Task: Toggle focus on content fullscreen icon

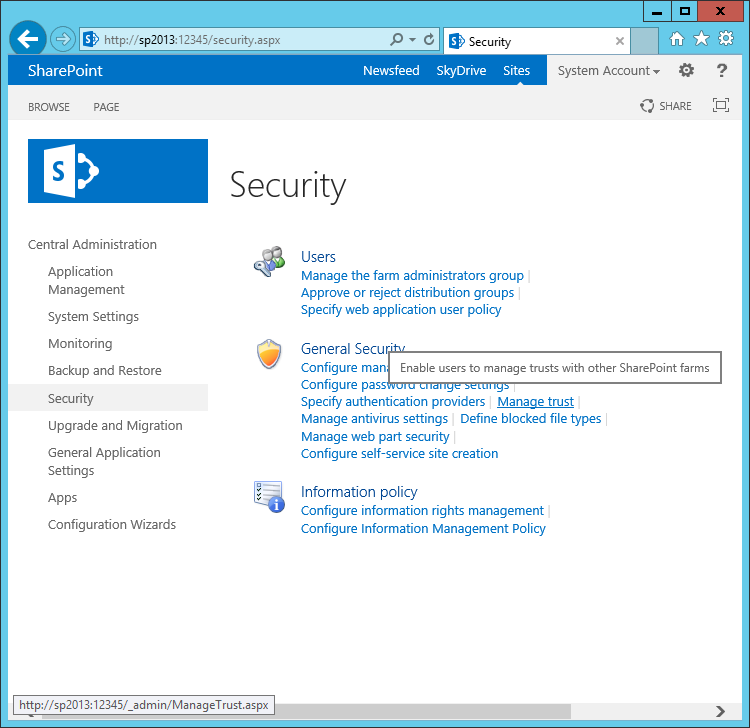Action: click(721, 105)
